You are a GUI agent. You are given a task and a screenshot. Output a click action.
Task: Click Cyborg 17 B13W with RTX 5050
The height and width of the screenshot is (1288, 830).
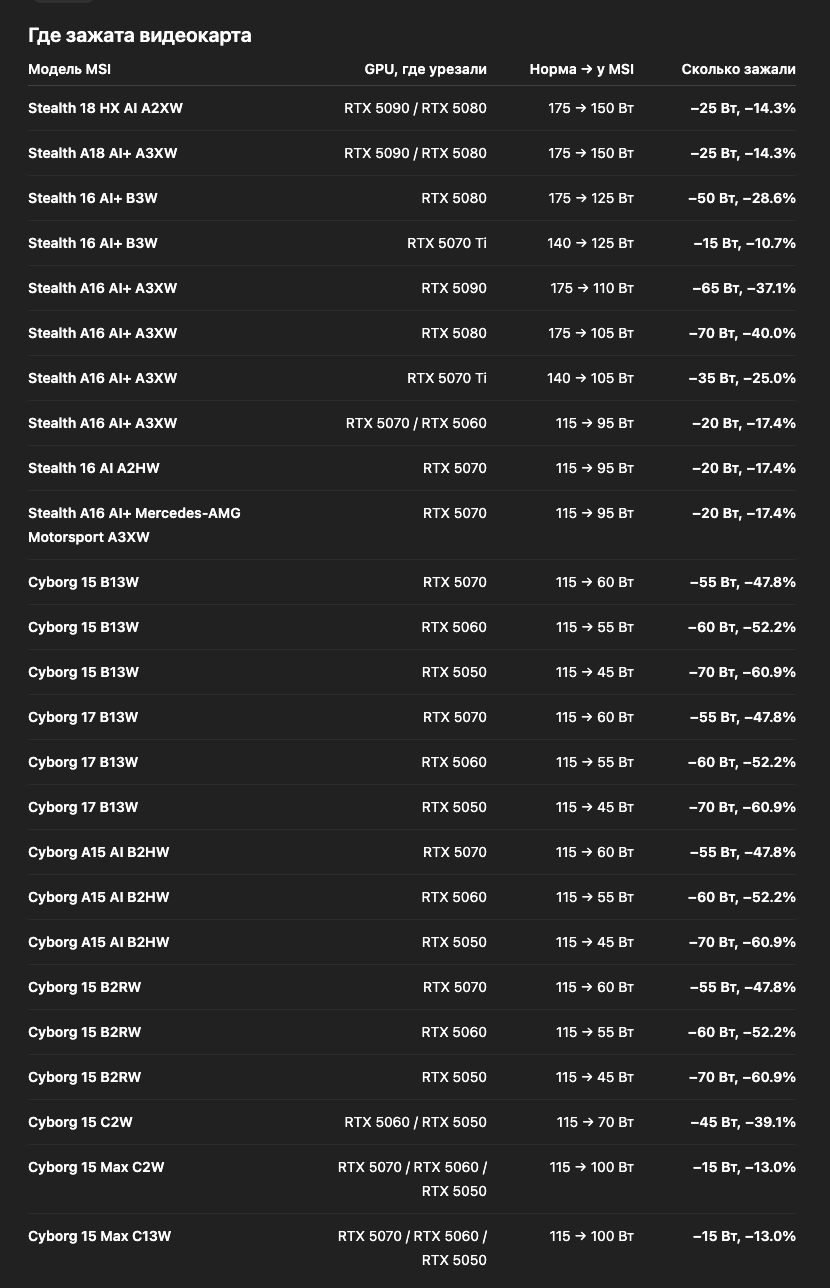click(412, 807)
